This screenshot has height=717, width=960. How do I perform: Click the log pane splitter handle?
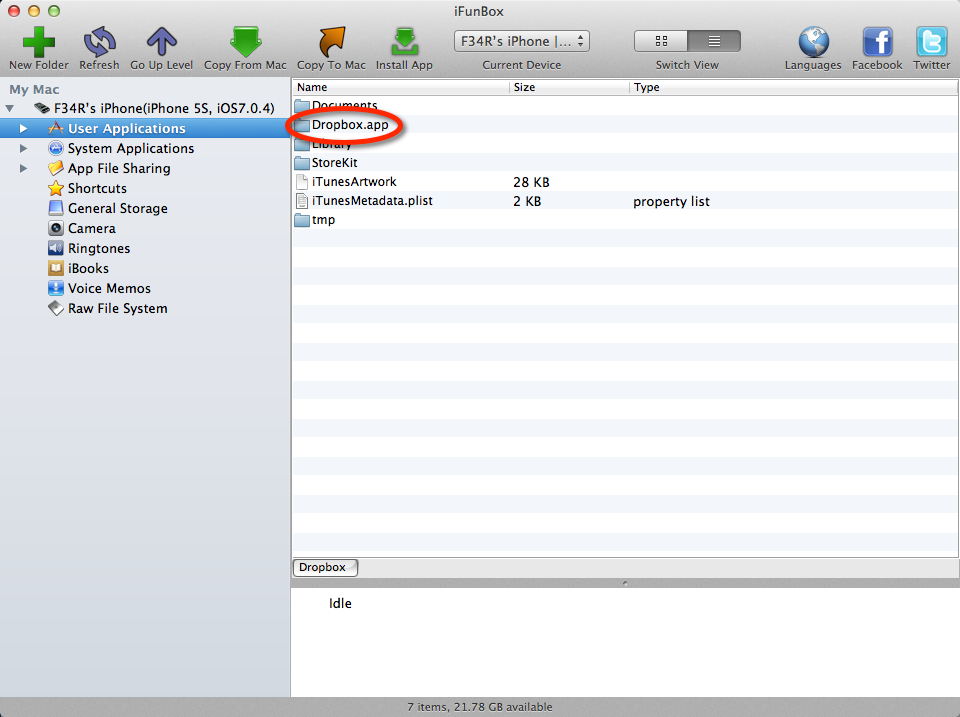625,583
